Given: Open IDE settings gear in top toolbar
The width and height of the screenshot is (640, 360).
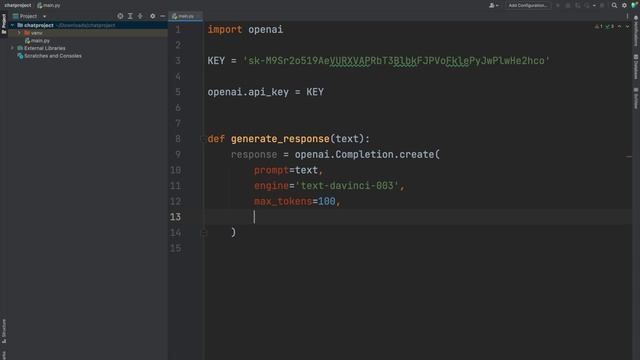Looking at the screenshot, I should tap(624, 5).
